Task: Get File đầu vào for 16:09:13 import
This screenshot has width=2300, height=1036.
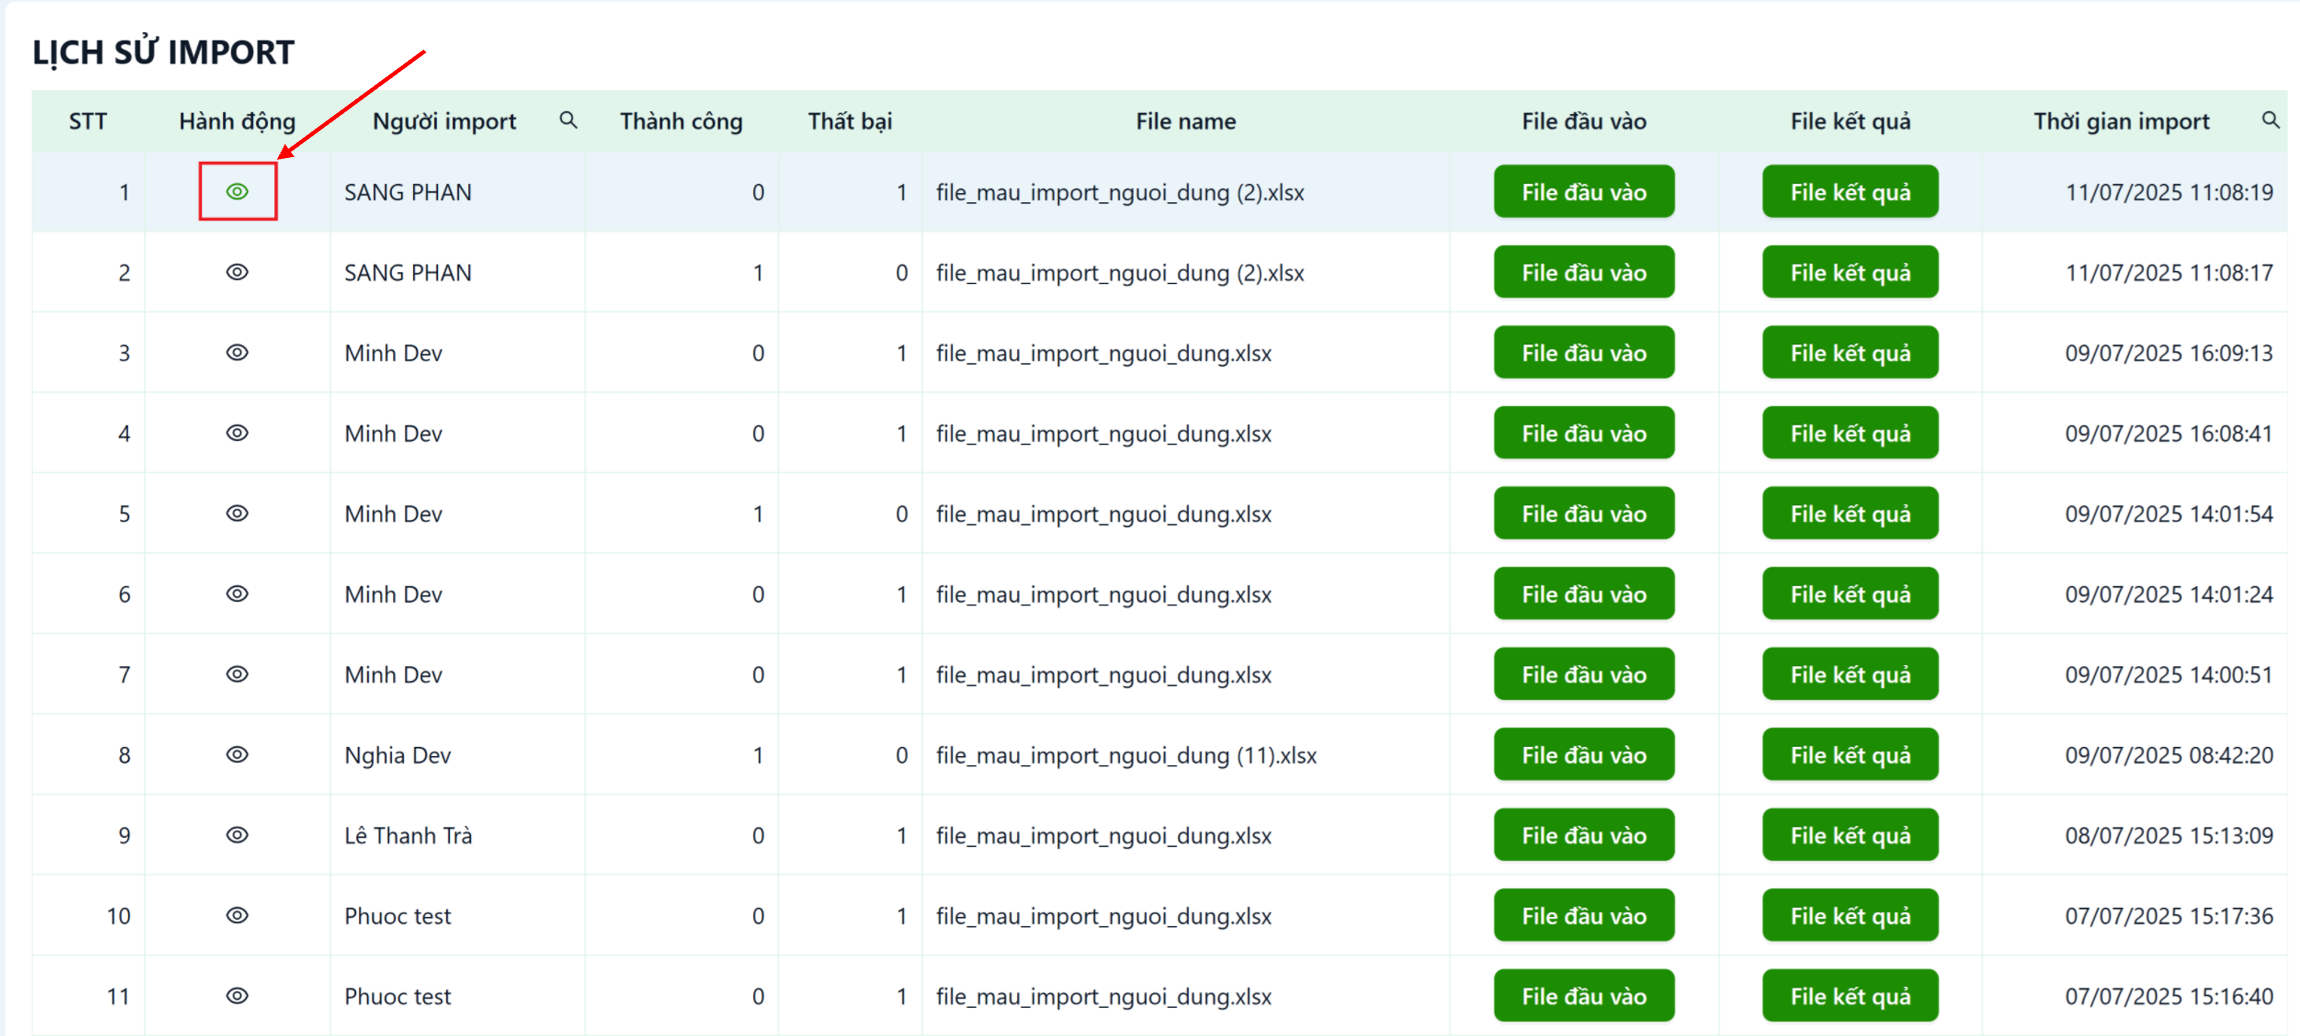Action: tap(1584, 353)
